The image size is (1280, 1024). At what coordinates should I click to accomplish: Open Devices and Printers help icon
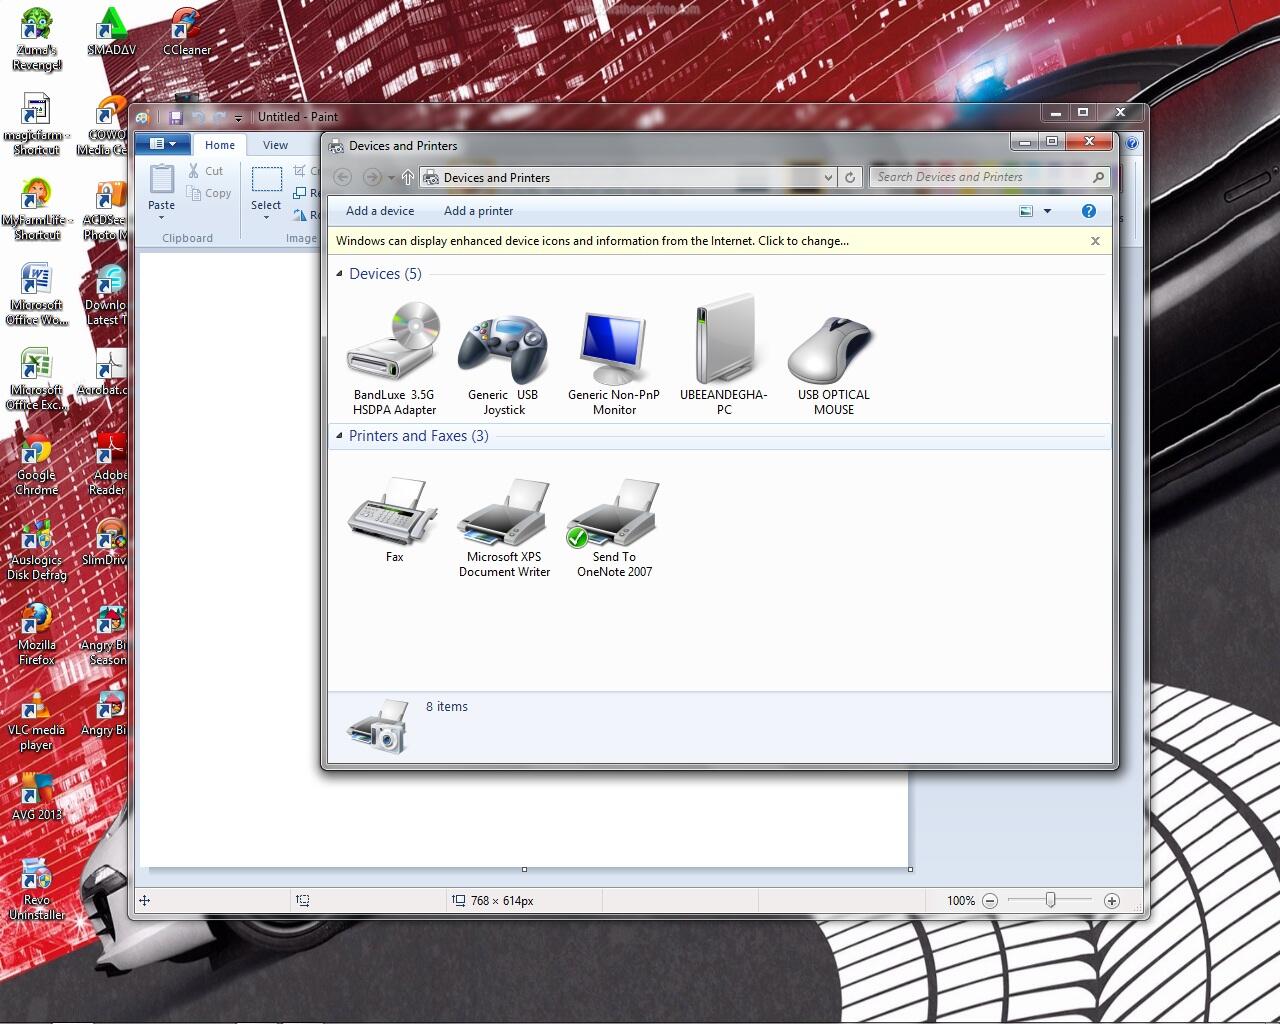coord(1089,211)
